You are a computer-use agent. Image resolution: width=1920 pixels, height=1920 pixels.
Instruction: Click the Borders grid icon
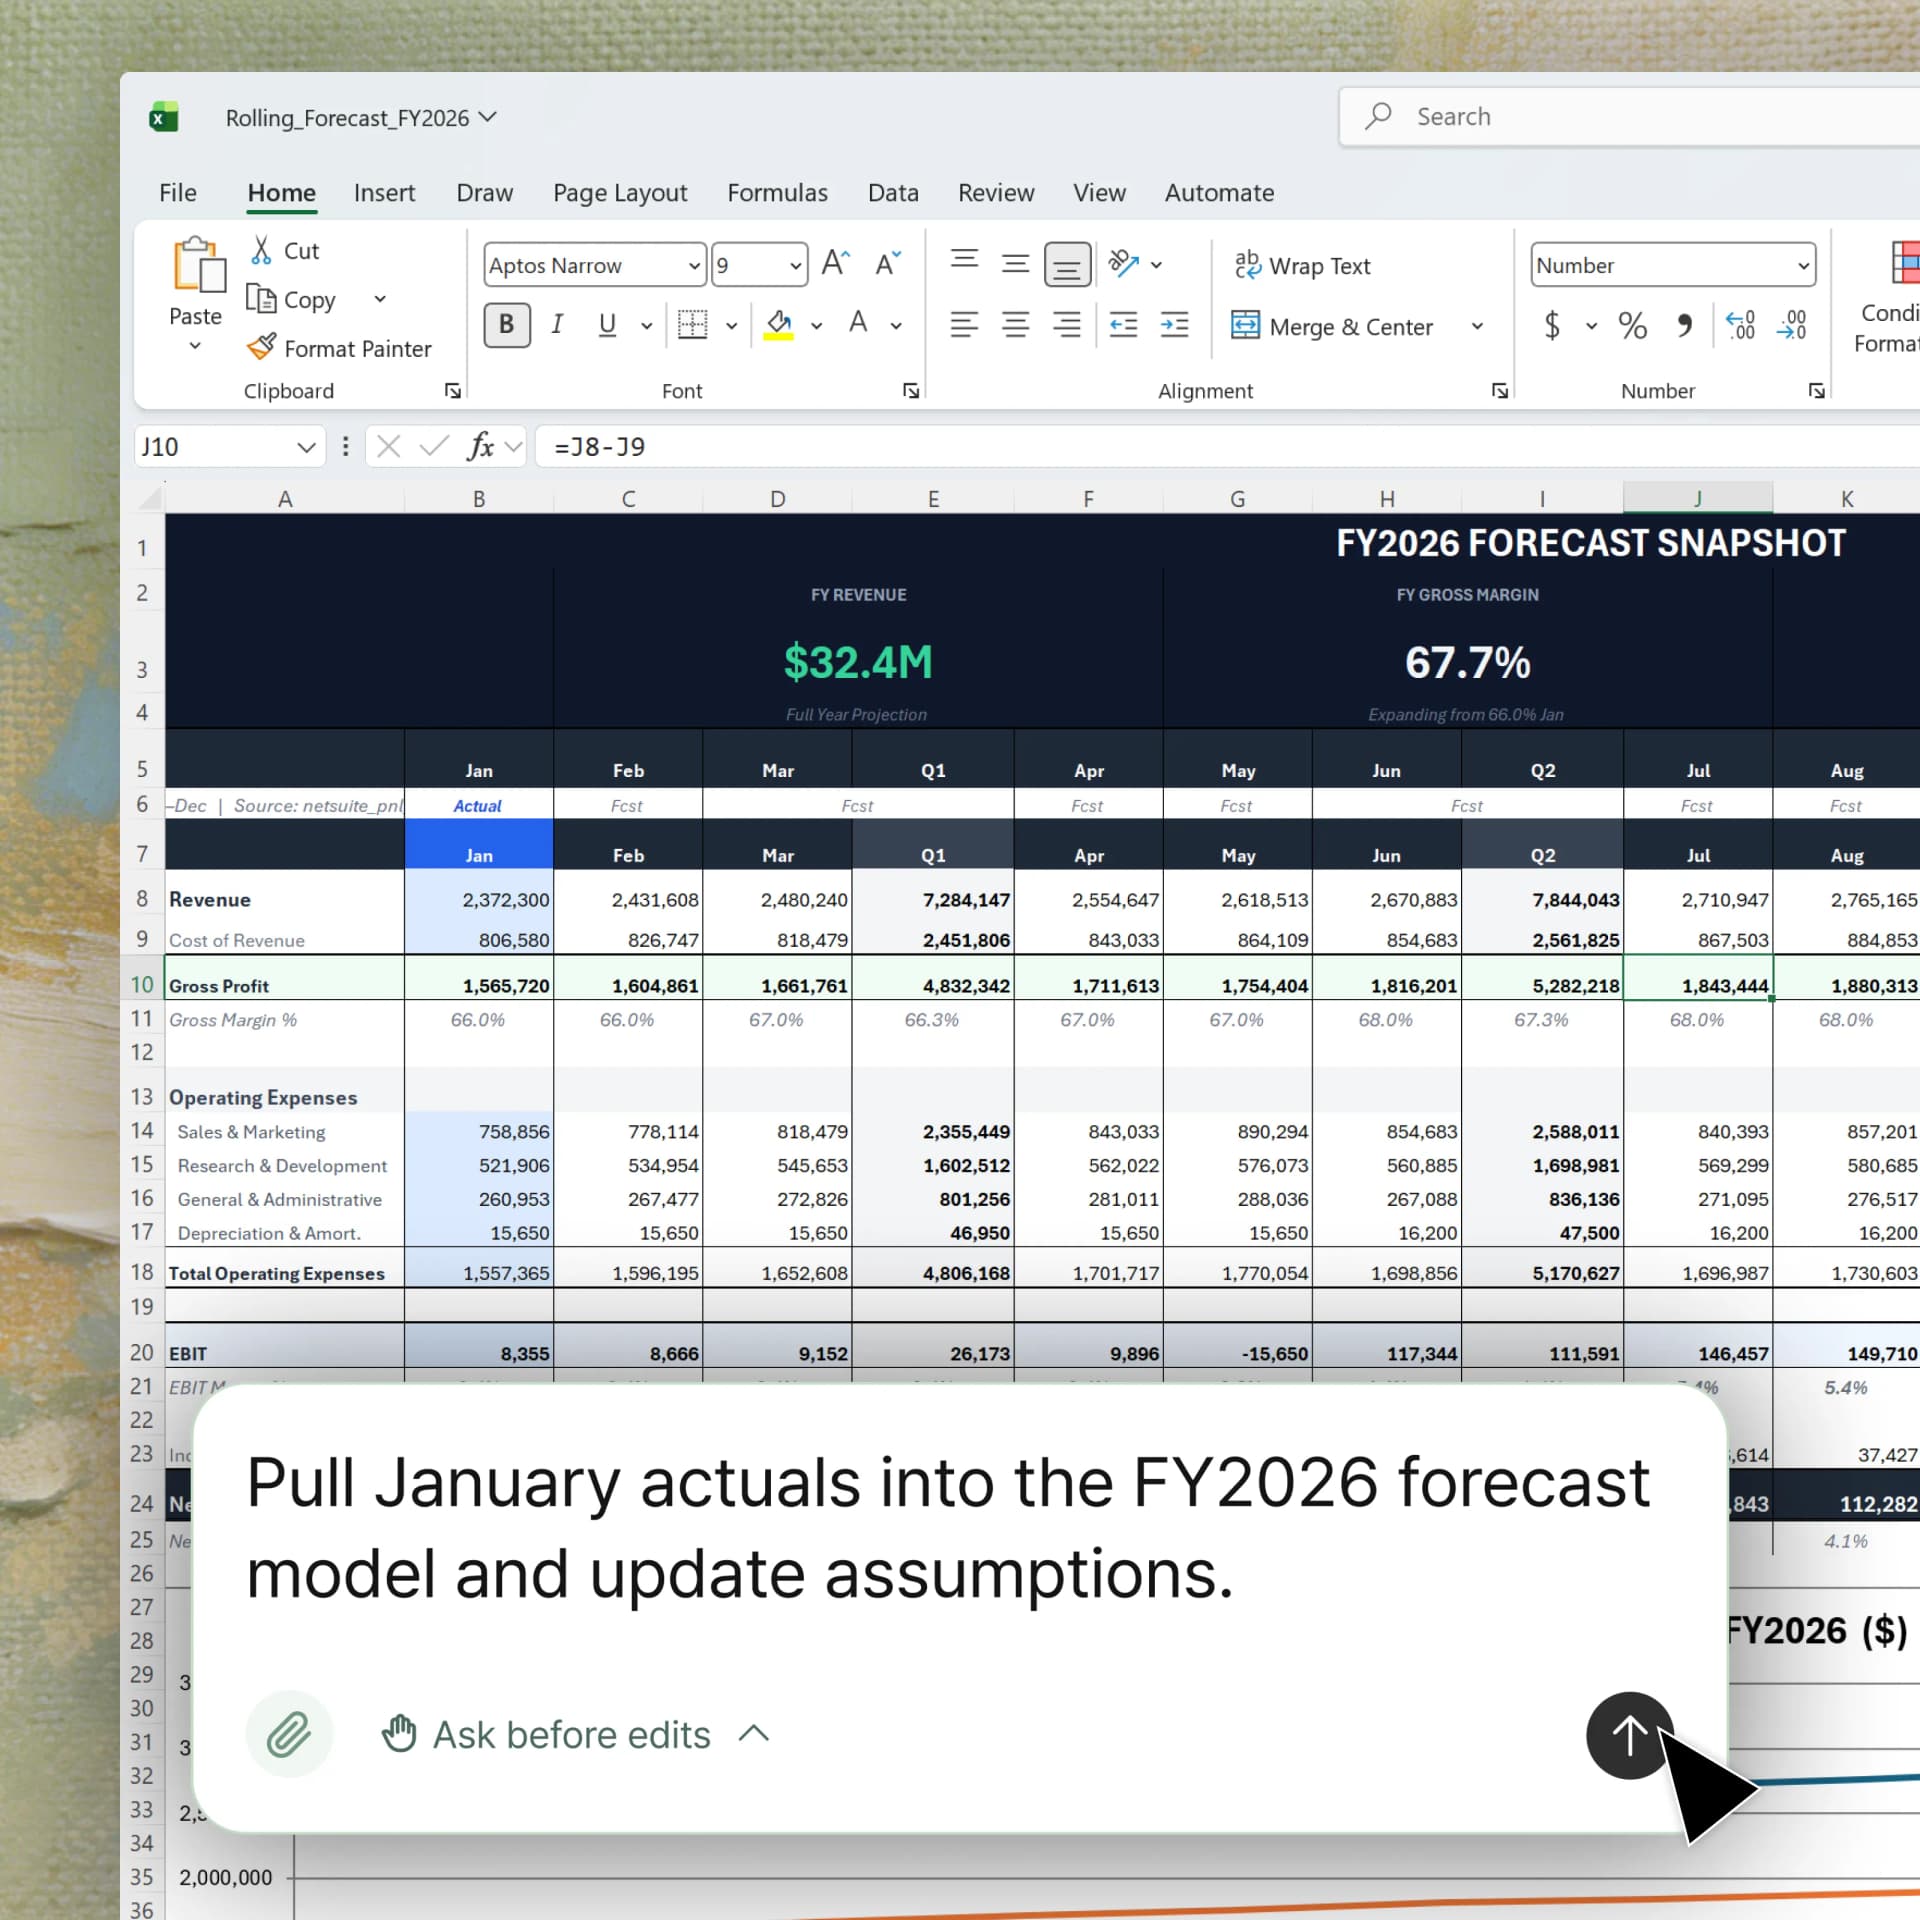click(x=692, y=324)
